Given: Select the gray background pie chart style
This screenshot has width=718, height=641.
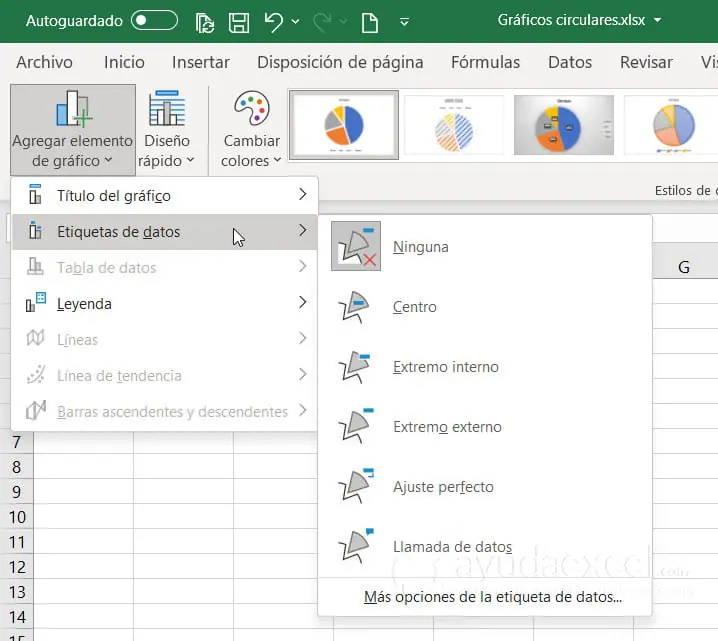Looking at the screenshot, I should pyautogui.click(x=564, y=125).
